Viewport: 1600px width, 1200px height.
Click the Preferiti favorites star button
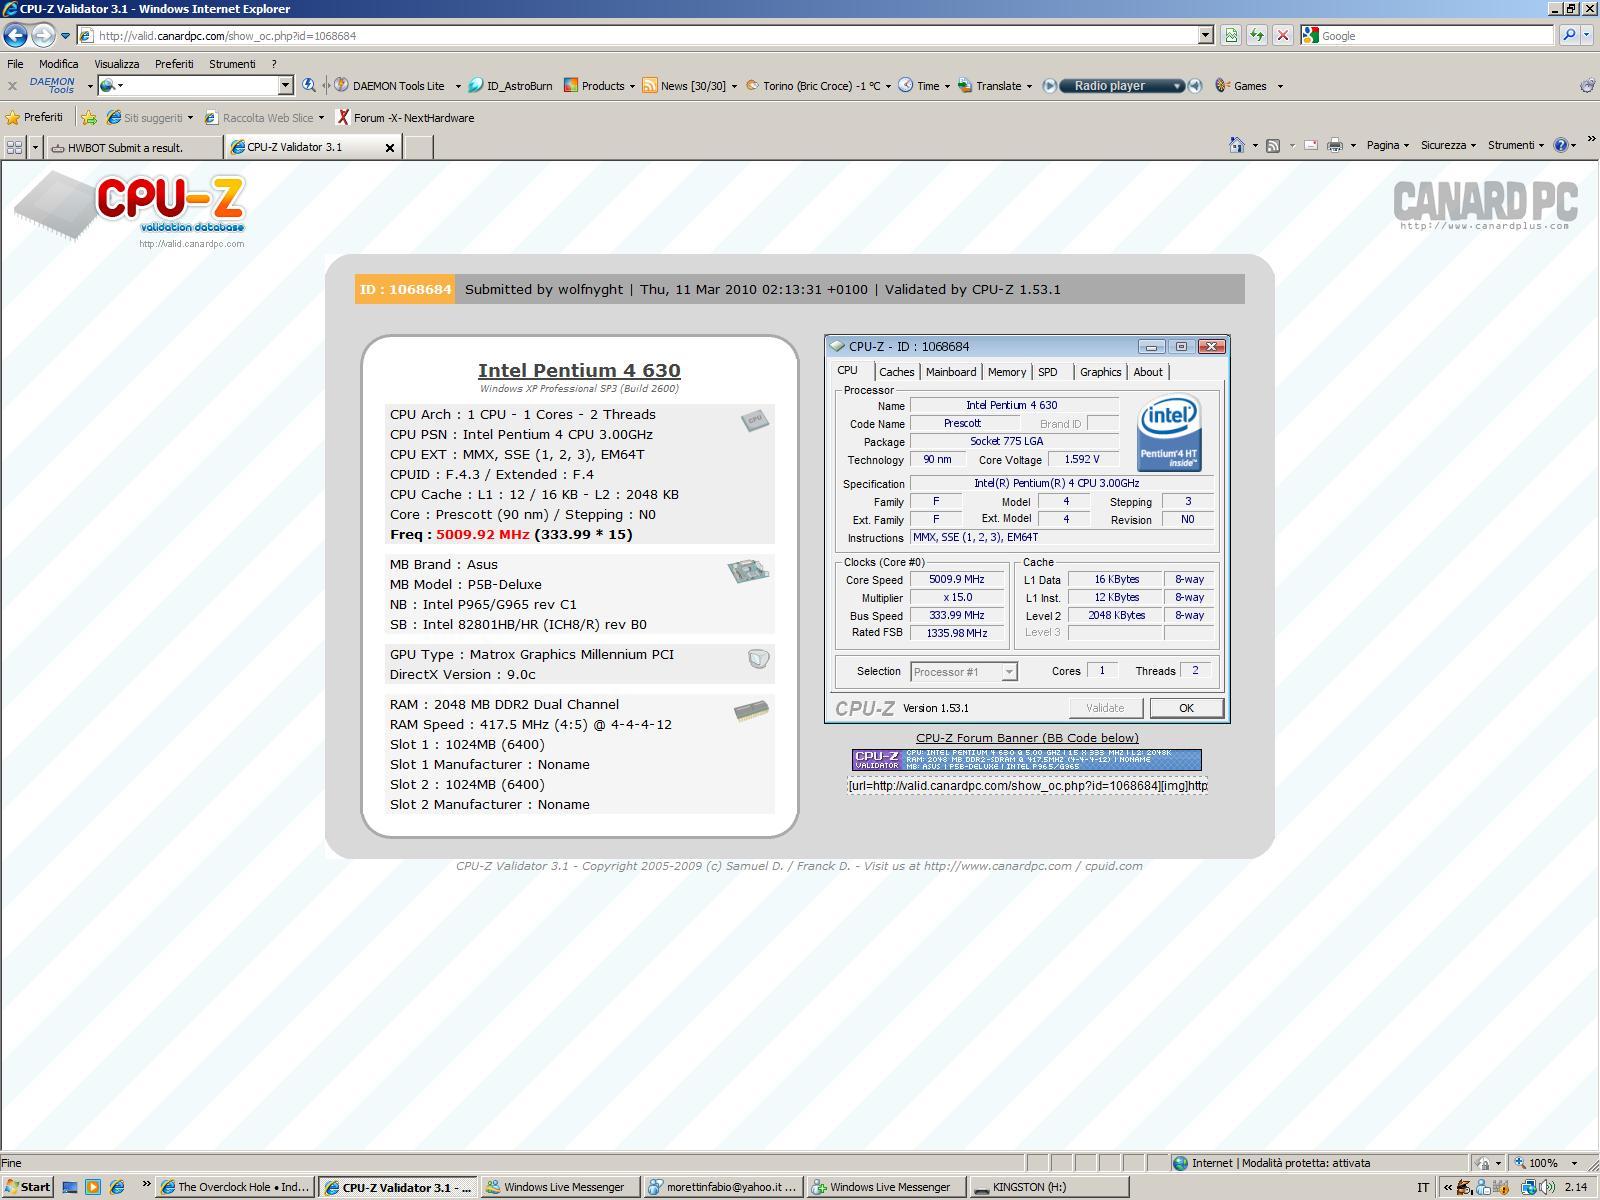(35, 117)
